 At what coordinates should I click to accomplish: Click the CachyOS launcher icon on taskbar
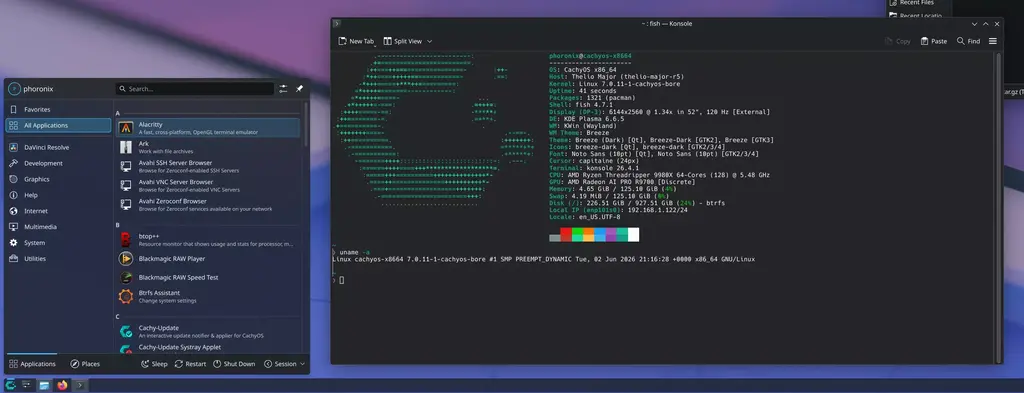(x=11, y=385)
